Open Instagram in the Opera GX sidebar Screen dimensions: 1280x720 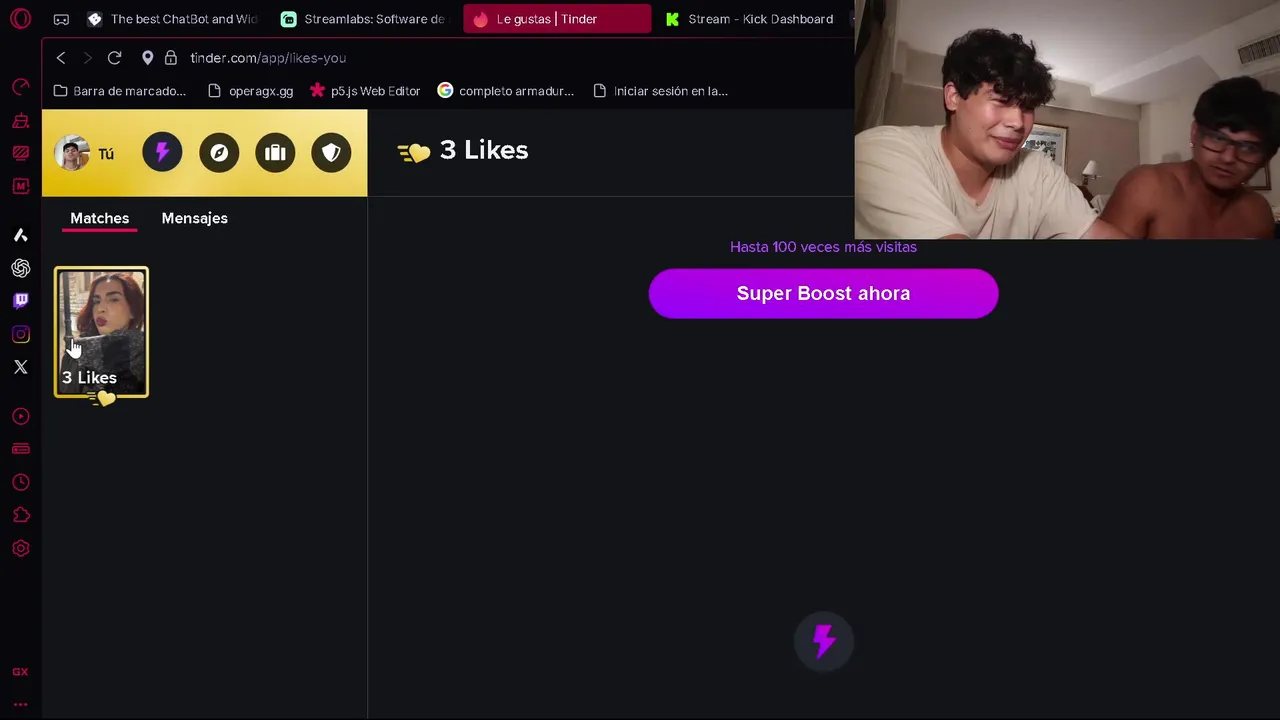pyautogui.click(x=20, y=334)
